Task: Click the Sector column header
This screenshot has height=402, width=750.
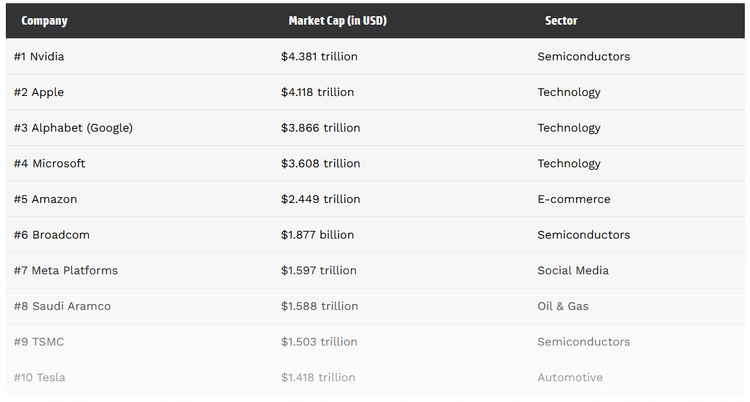Action: click(561, 21)
